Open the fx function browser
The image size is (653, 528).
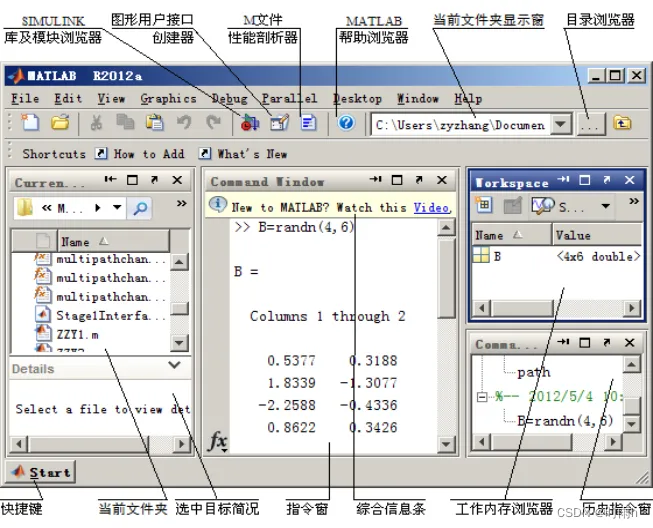click(218, 441)
